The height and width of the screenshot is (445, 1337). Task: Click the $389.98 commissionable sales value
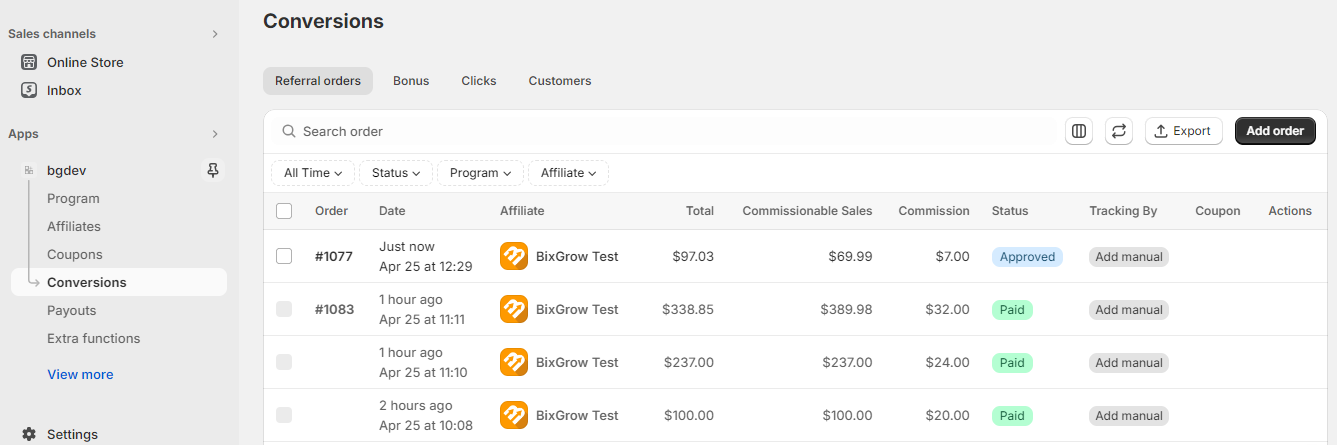[846, 309]
